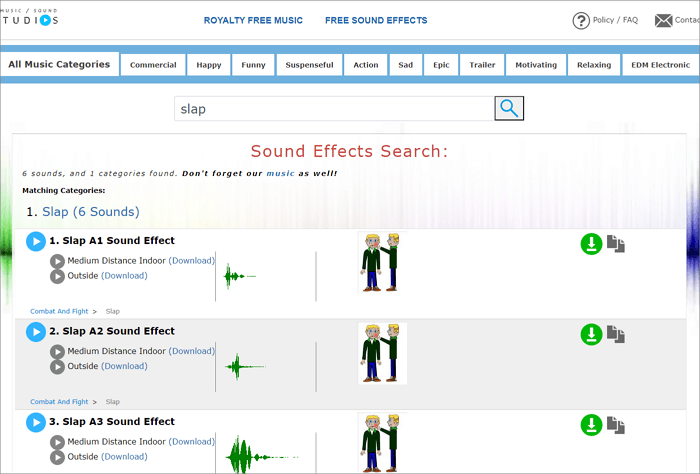Click green download icon for Slap A1

(591, 244)
